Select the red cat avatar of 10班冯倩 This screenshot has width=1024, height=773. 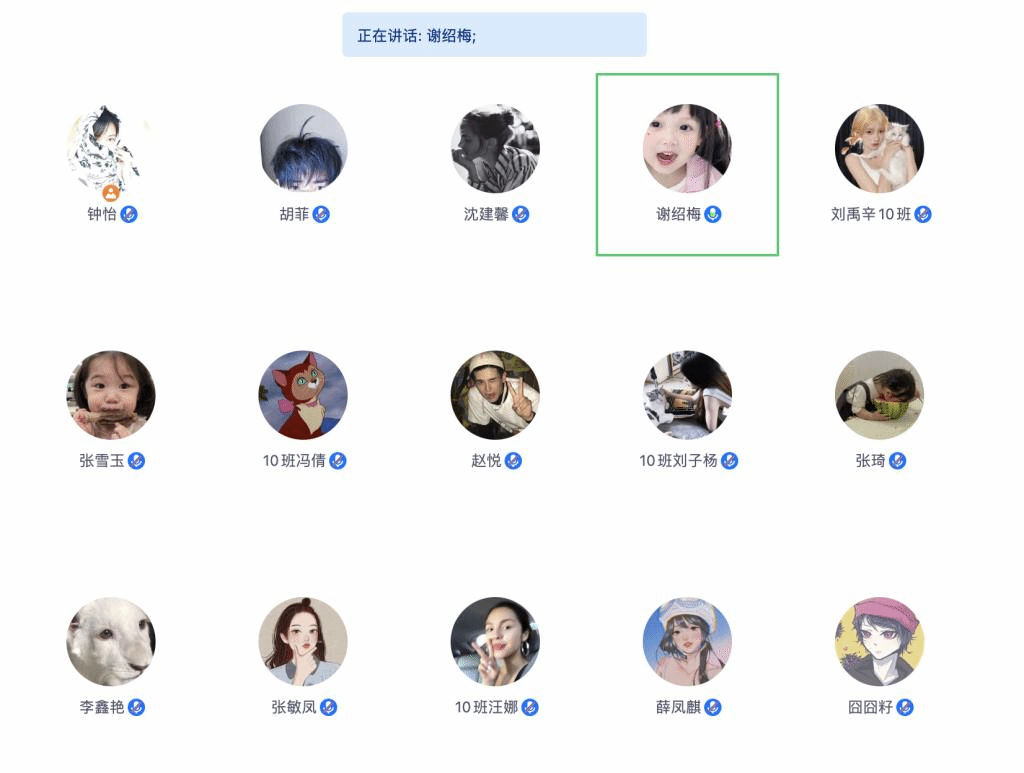pos(303,395)
